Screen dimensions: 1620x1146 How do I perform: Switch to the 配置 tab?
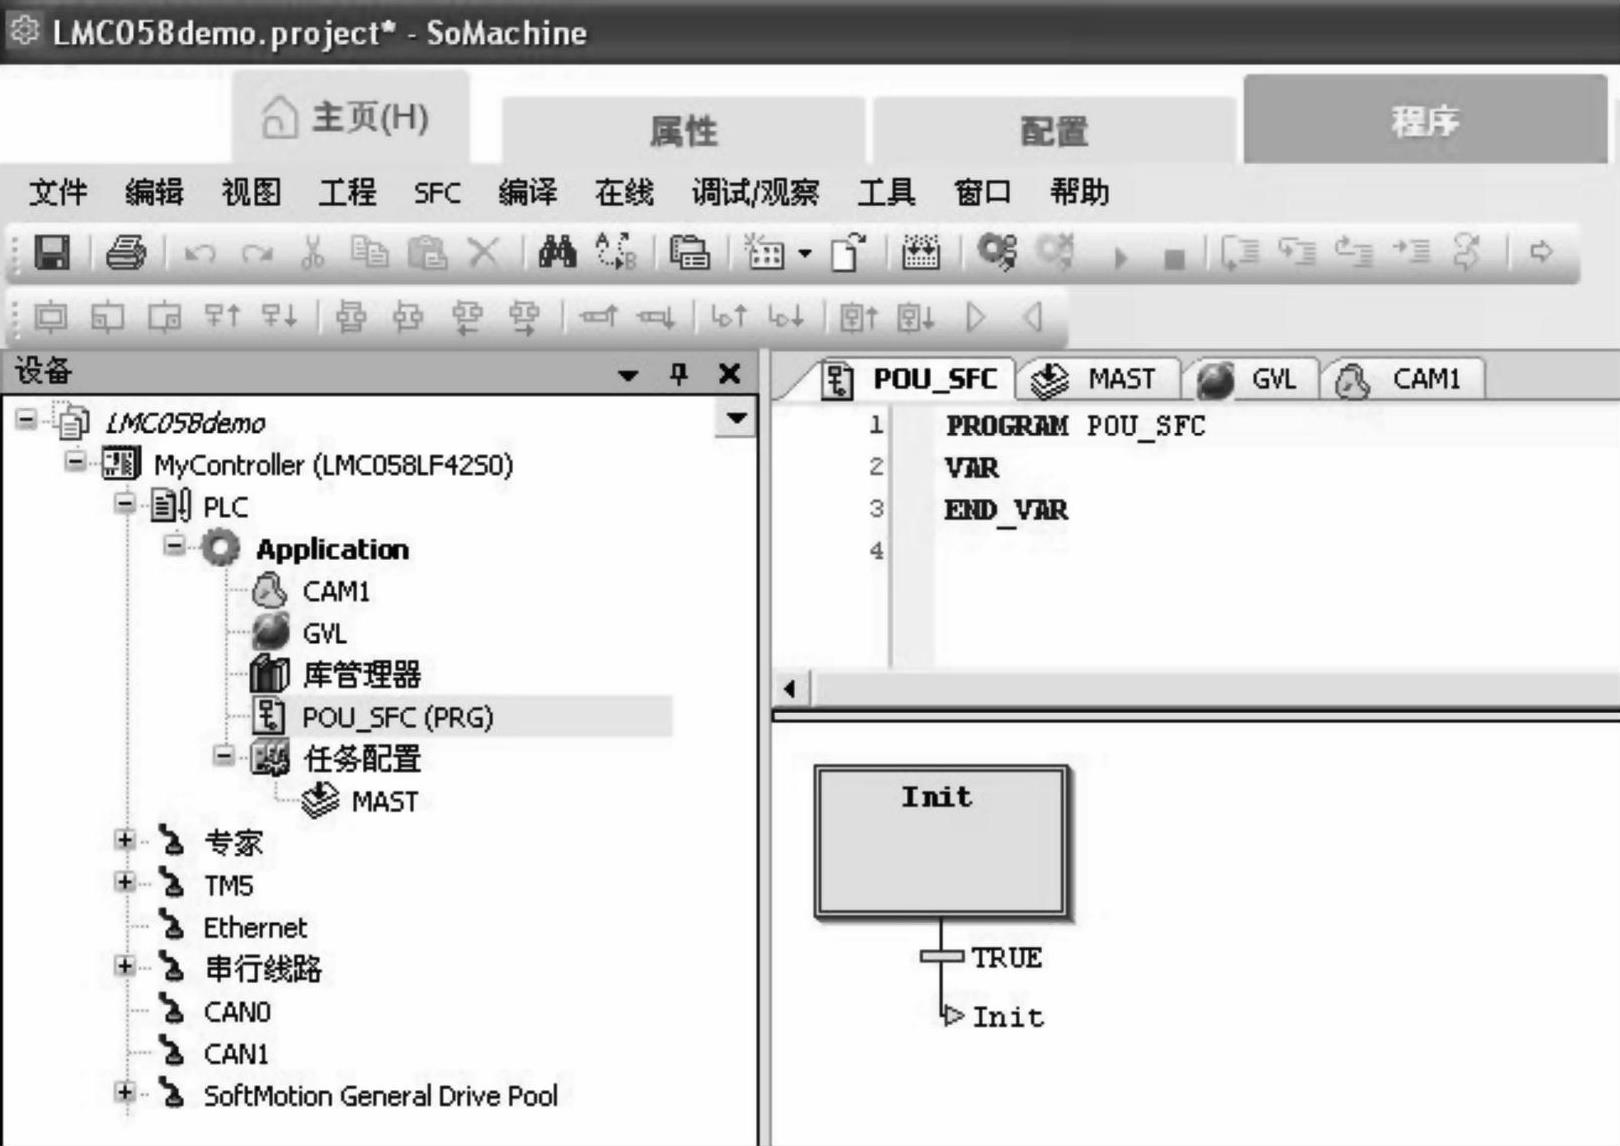coord(1054,130)
